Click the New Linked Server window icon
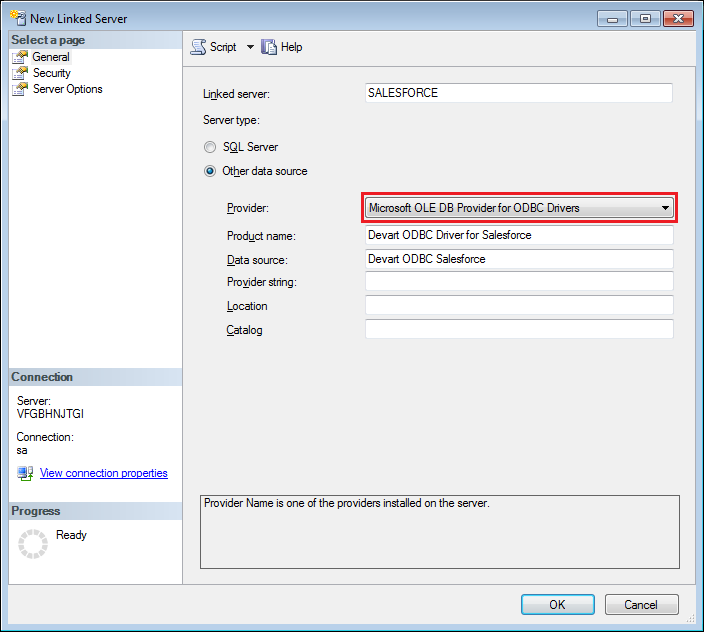Viewport: 704px width, 632px height. pos(18,18)
